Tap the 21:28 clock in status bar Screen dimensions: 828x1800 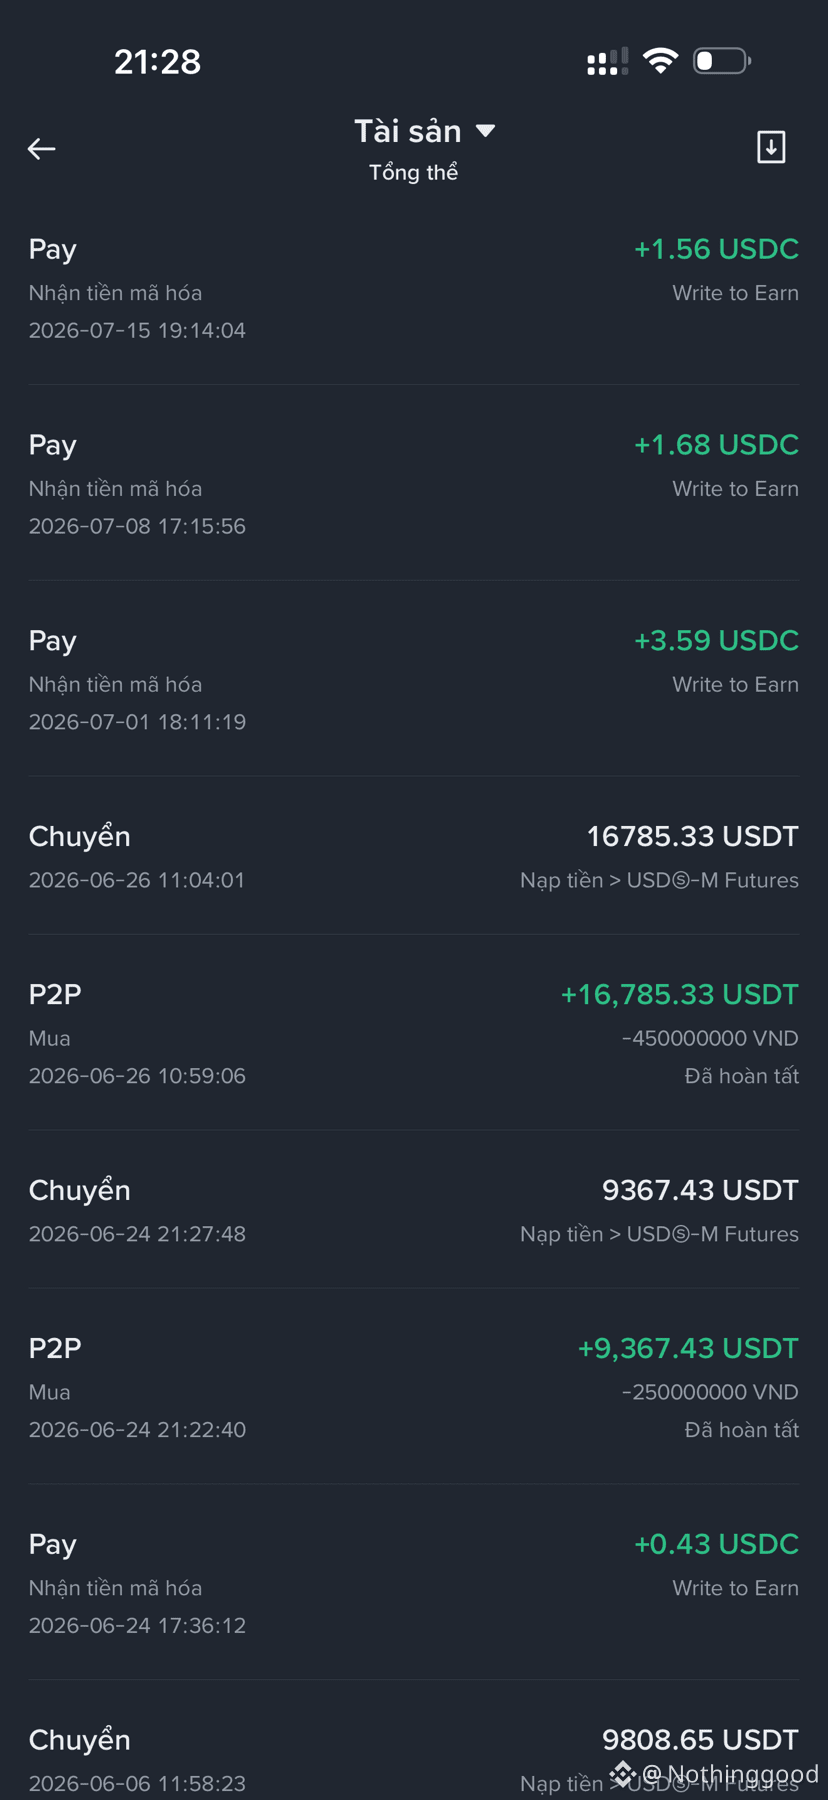(157, 62)
